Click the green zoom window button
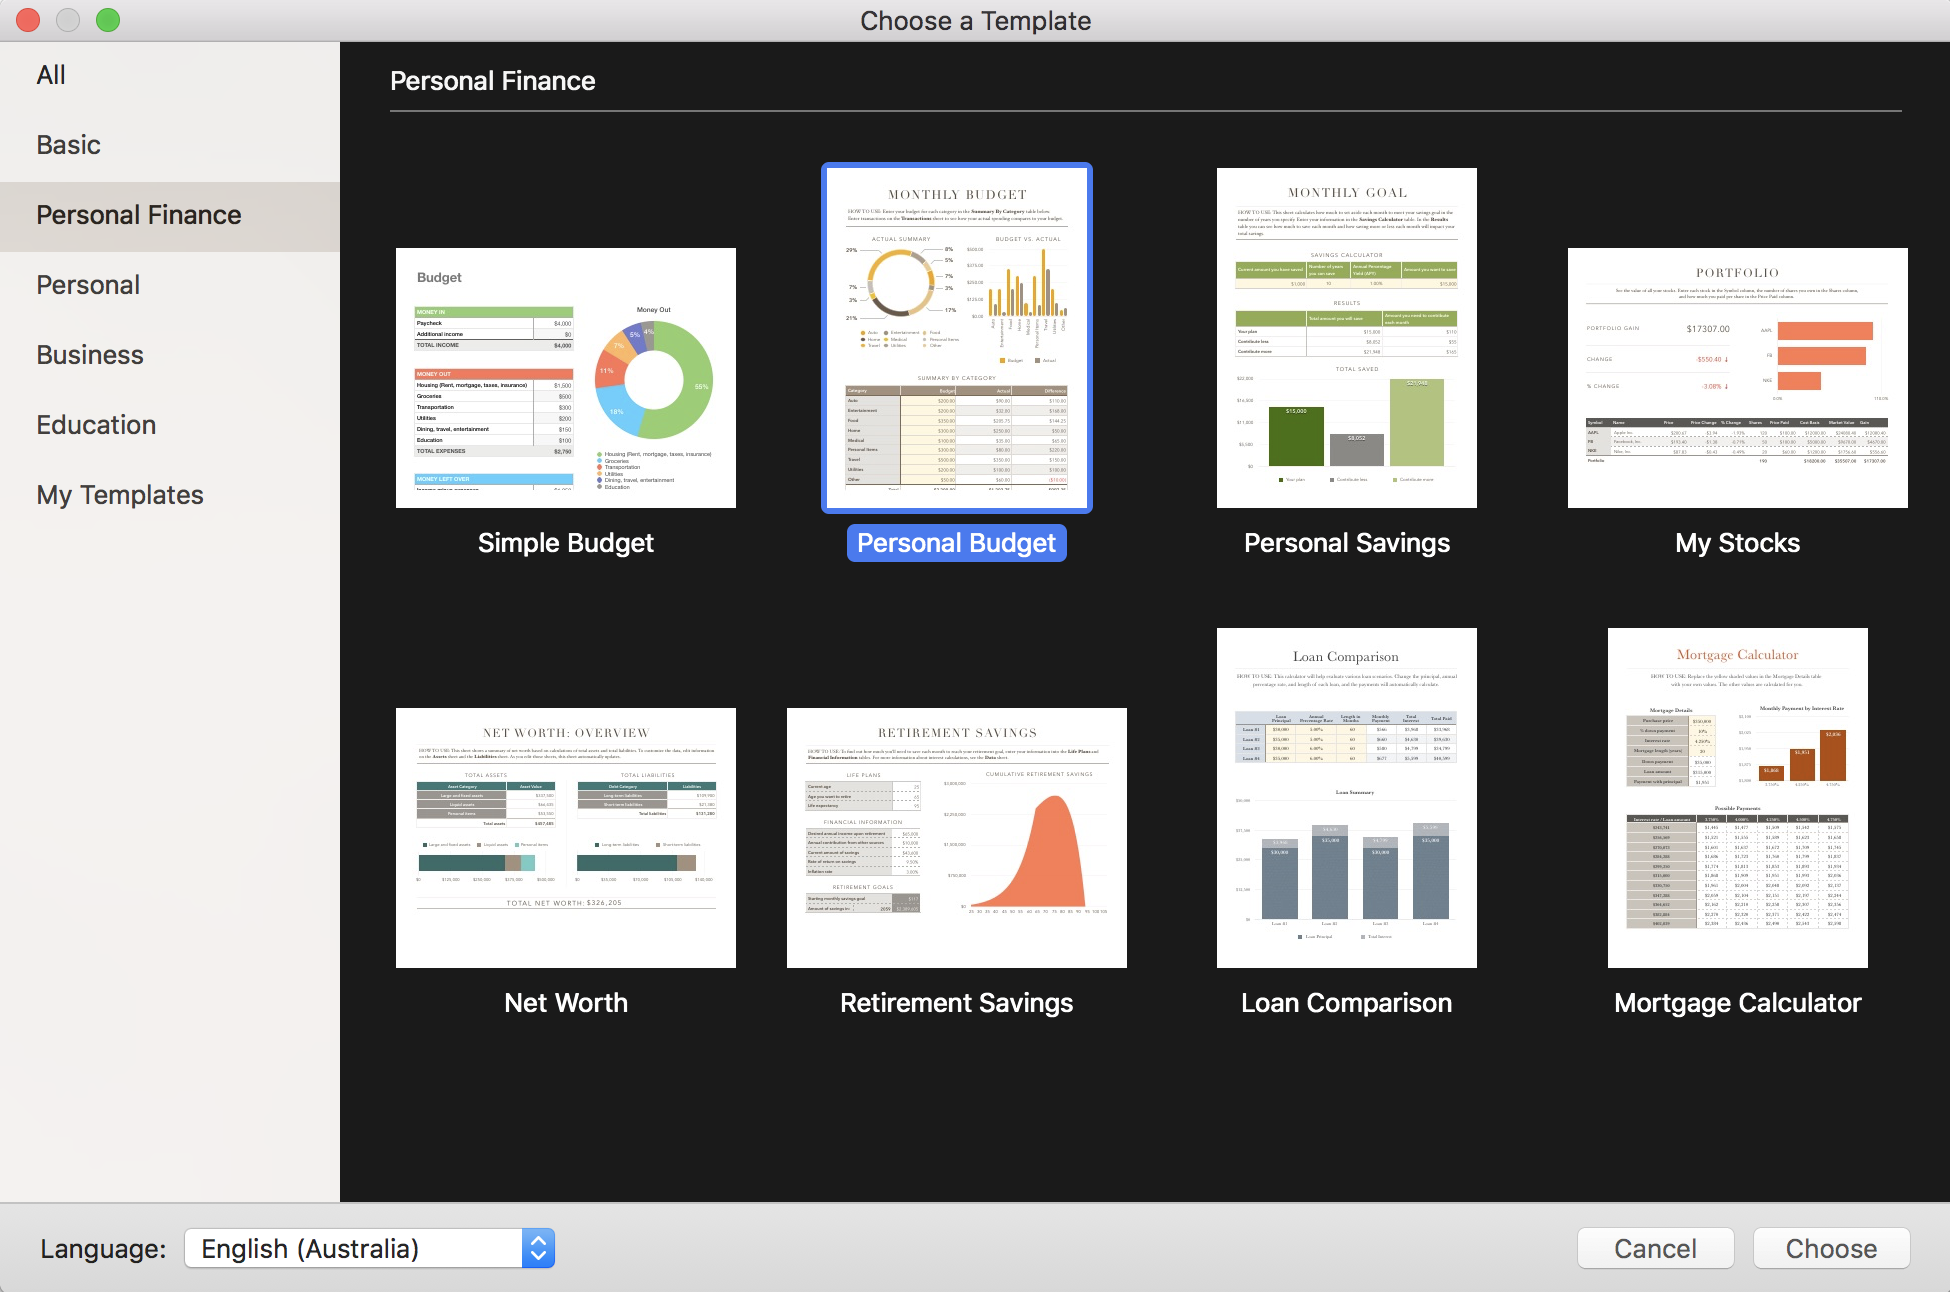Viewport: 1950px width, 1292px height. pos(108,19)
